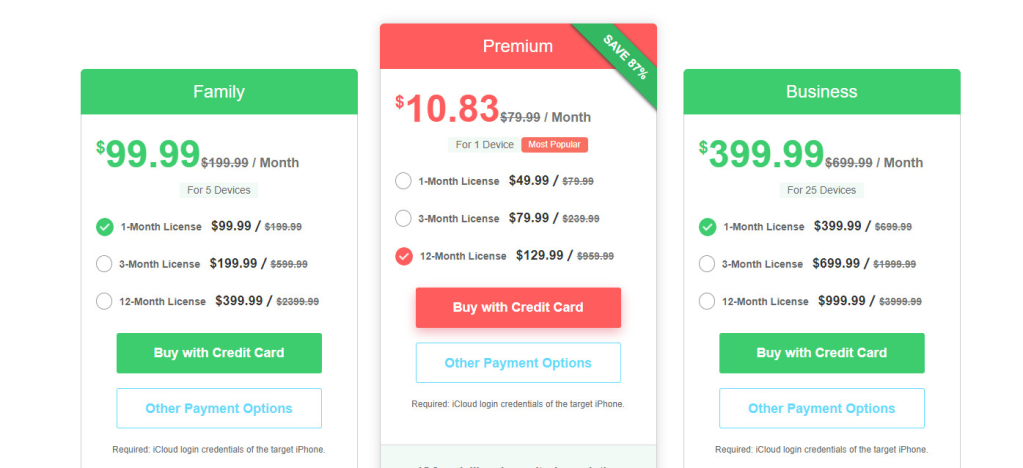Click Family plan Buy with Credit Card
The width and height of the screenshot is (1023, 468).
(219, 353)
